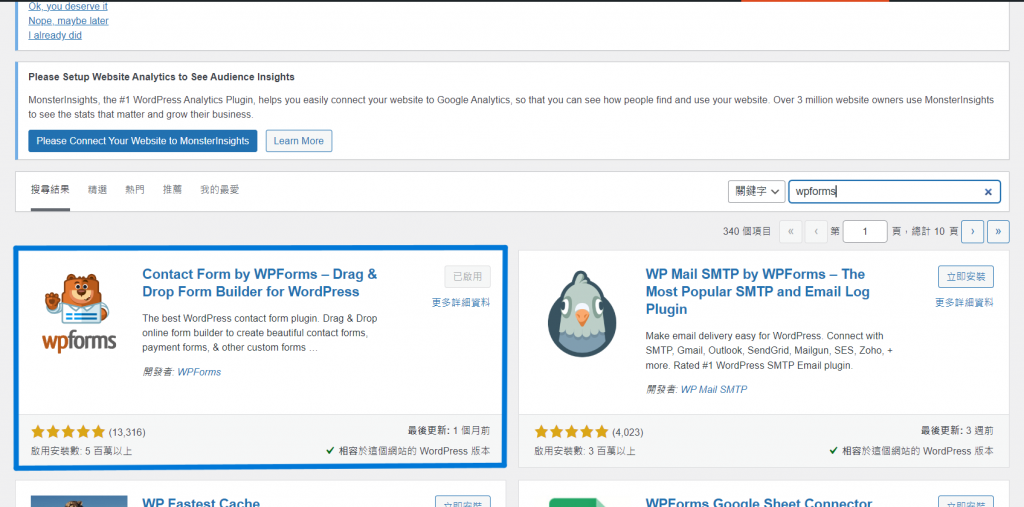Click the Learn More button
Image resolution: width=1024 pixels, height=507 pixels.
299,140
